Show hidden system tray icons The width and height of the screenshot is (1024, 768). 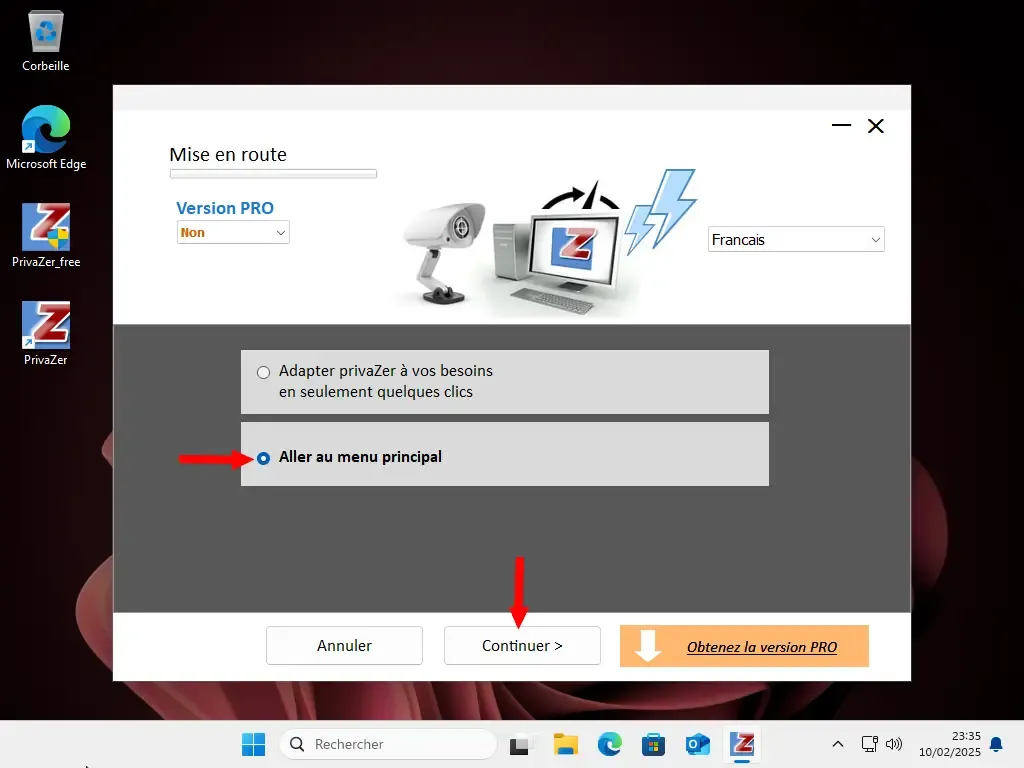click(x=838, y=744)
